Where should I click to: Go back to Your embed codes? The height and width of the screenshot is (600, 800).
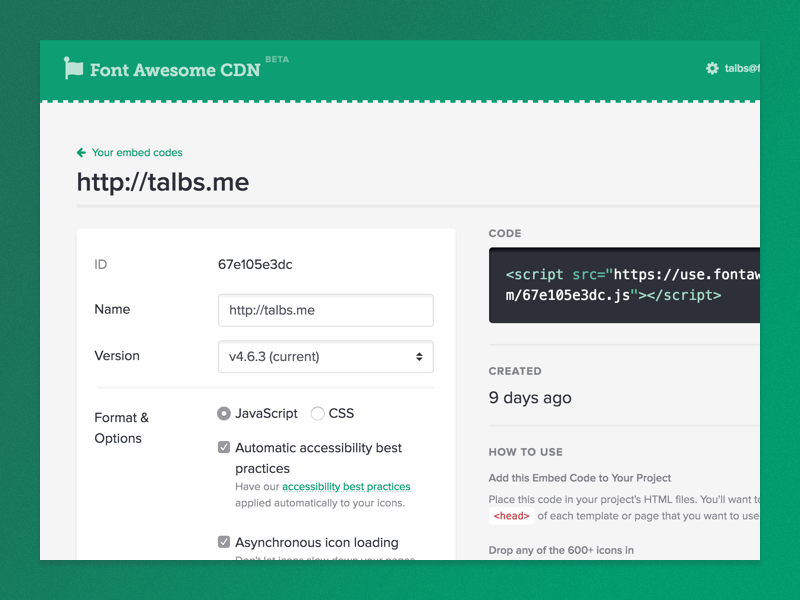pos(137,153)
